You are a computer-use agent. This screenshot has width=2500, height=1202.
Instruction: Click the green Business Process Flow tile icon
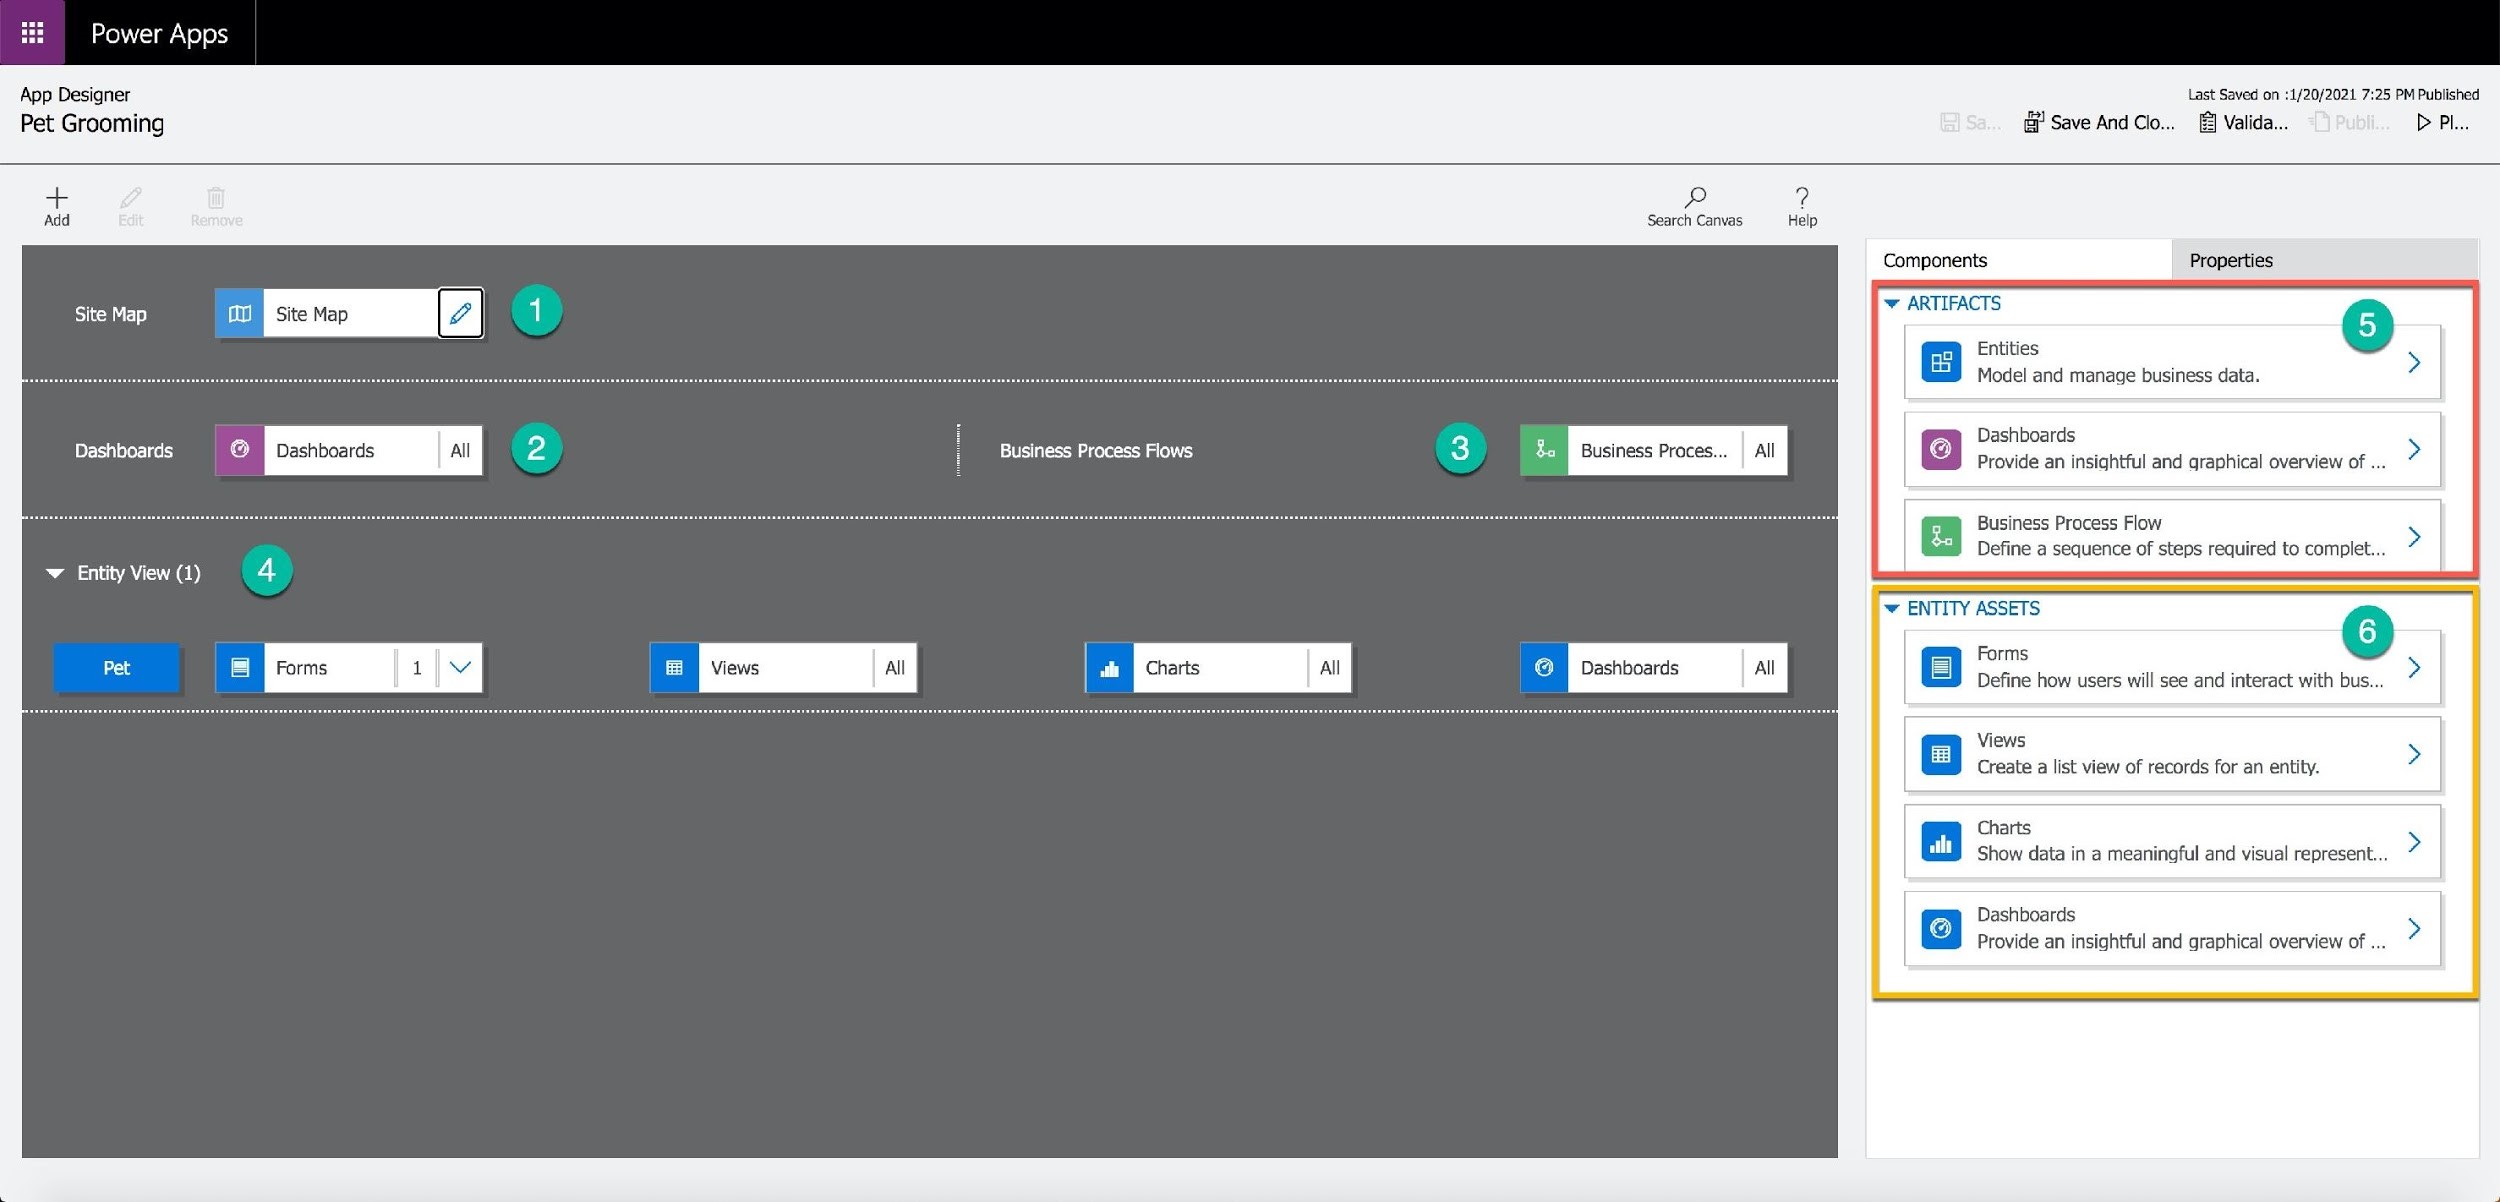pos(1544,450)
